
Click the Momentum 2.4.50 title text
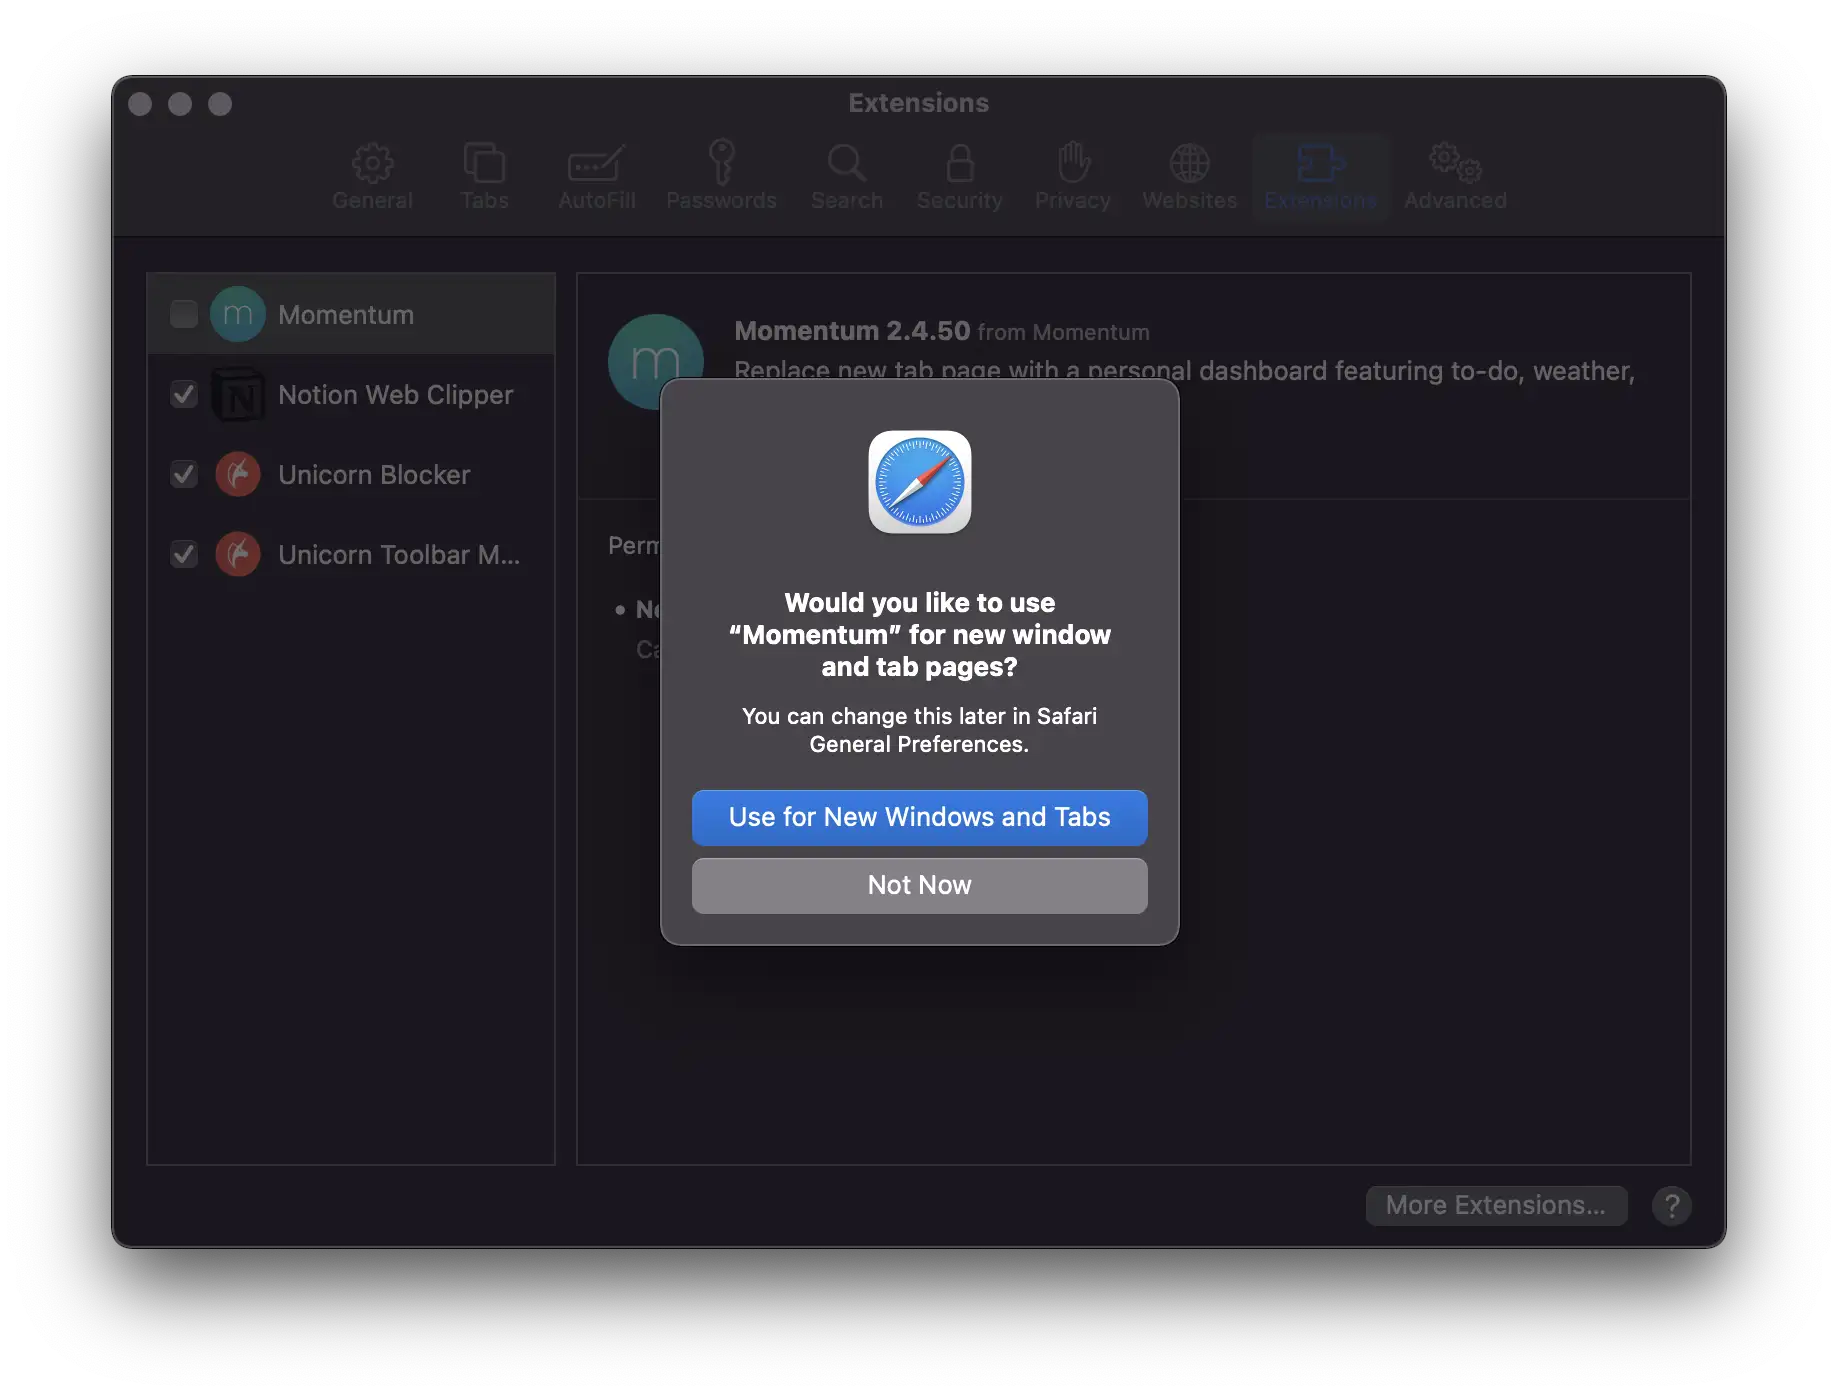(x=852, y=331)
